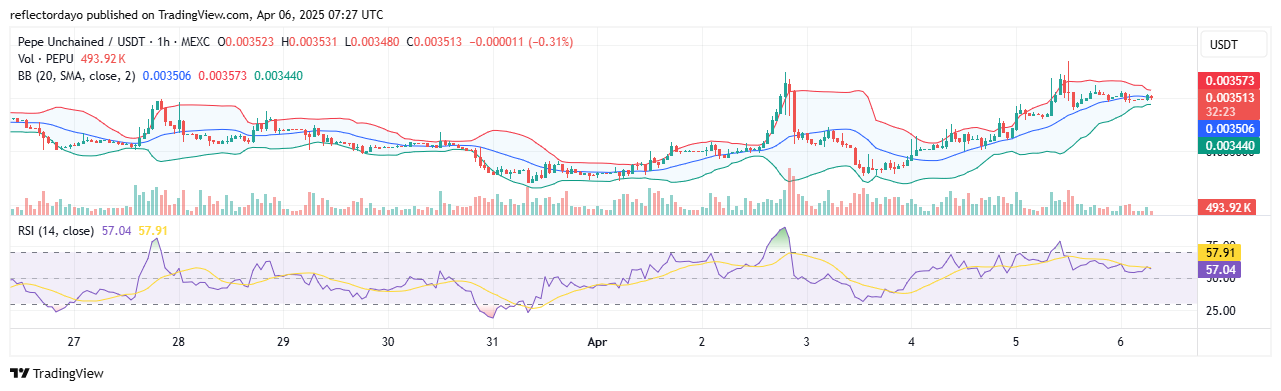Click date label 2 on time axis
The width and height of the screenshot is (1281, 391).
(x=702, y=341)
